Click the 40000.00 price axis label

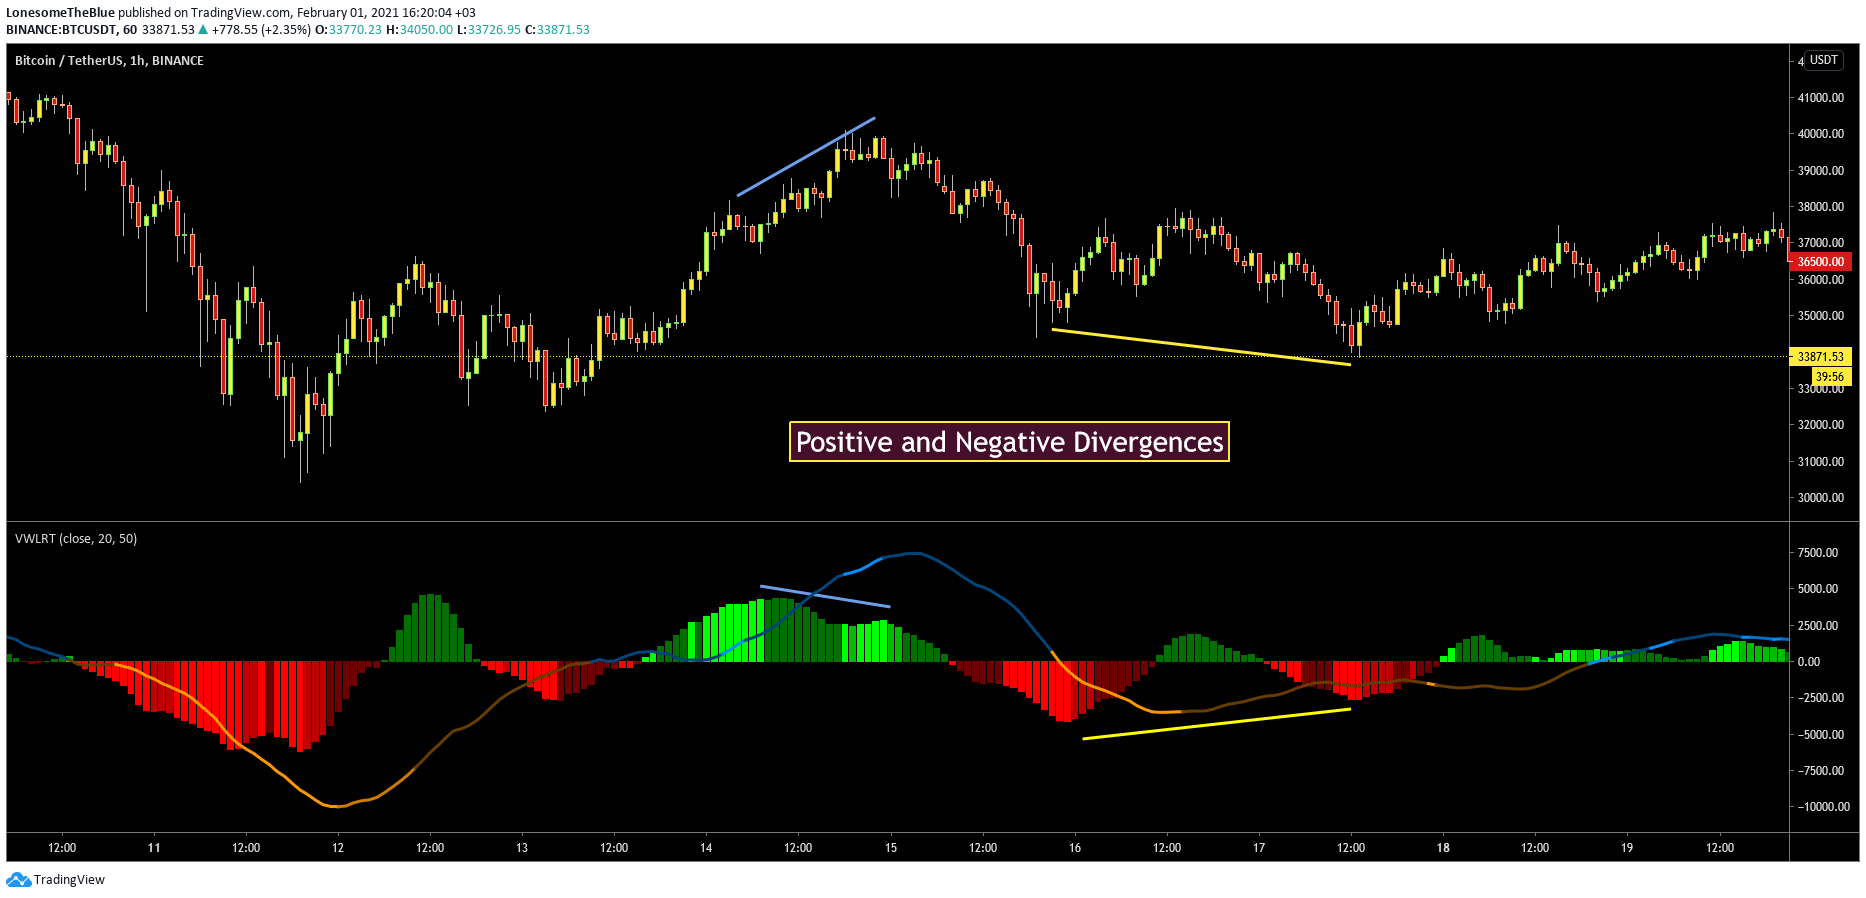[x=1821, y=134]
